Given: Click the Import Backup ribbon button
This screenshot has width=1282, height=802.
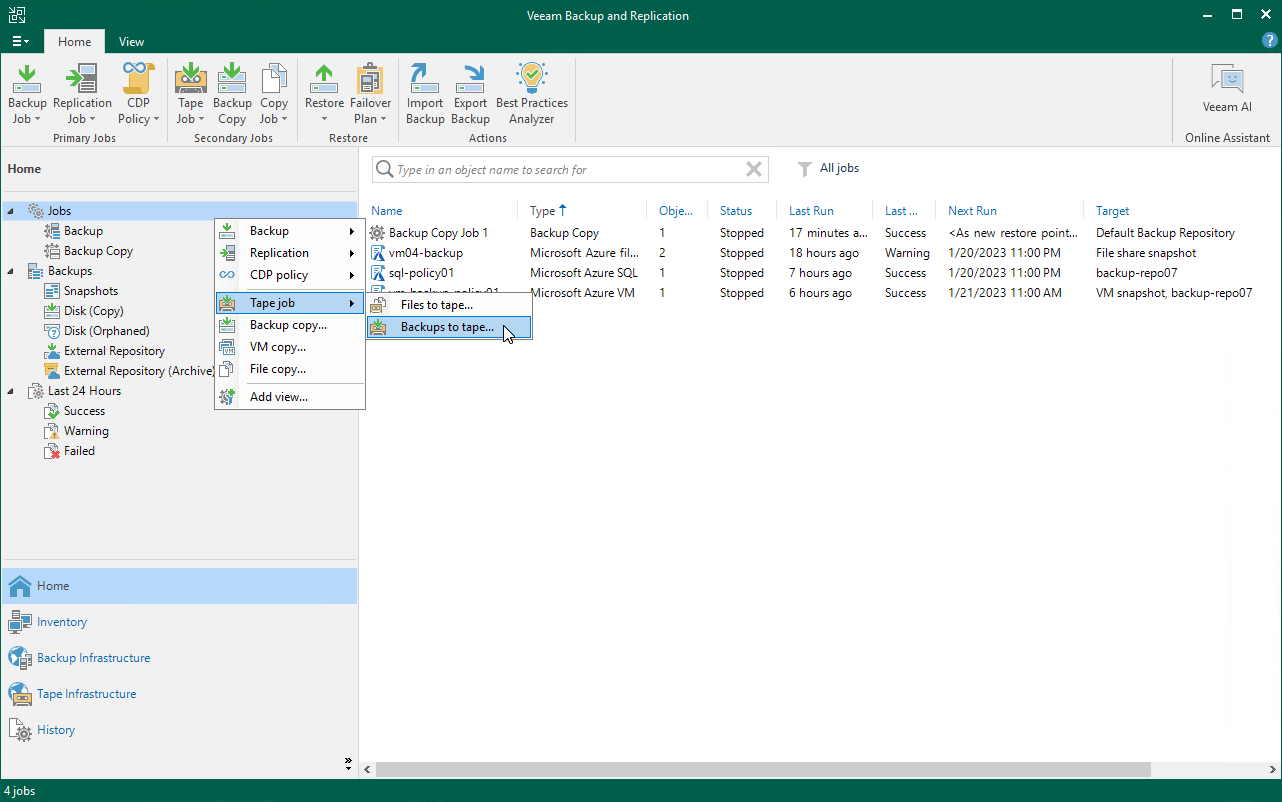Looking at the screenshot, I should (425, 93).
